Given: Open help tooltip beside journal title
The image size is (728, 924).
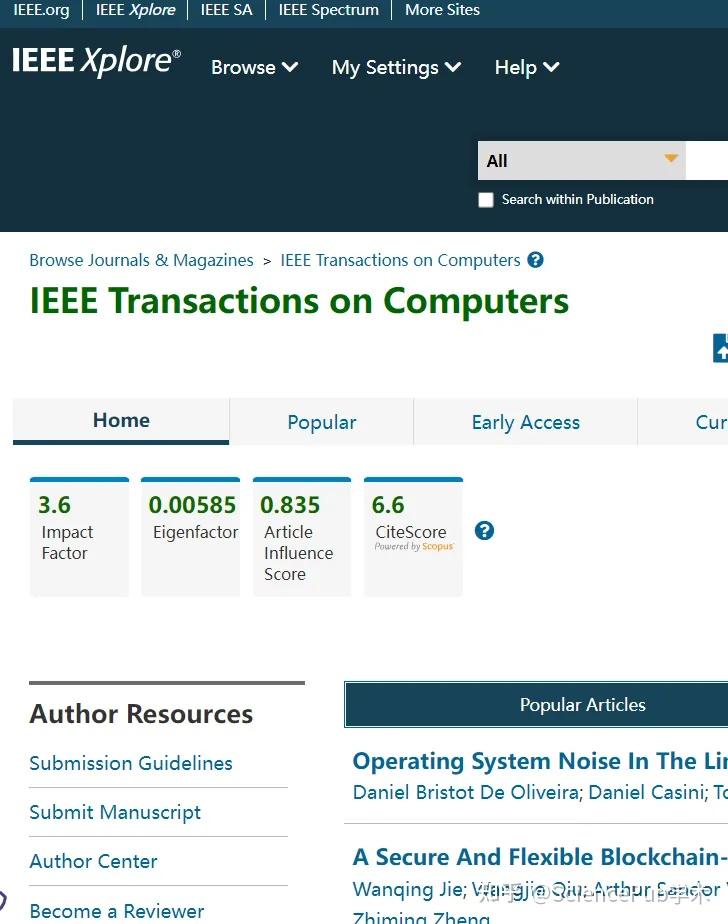Looking at the screenshot, I should (535, 260).
